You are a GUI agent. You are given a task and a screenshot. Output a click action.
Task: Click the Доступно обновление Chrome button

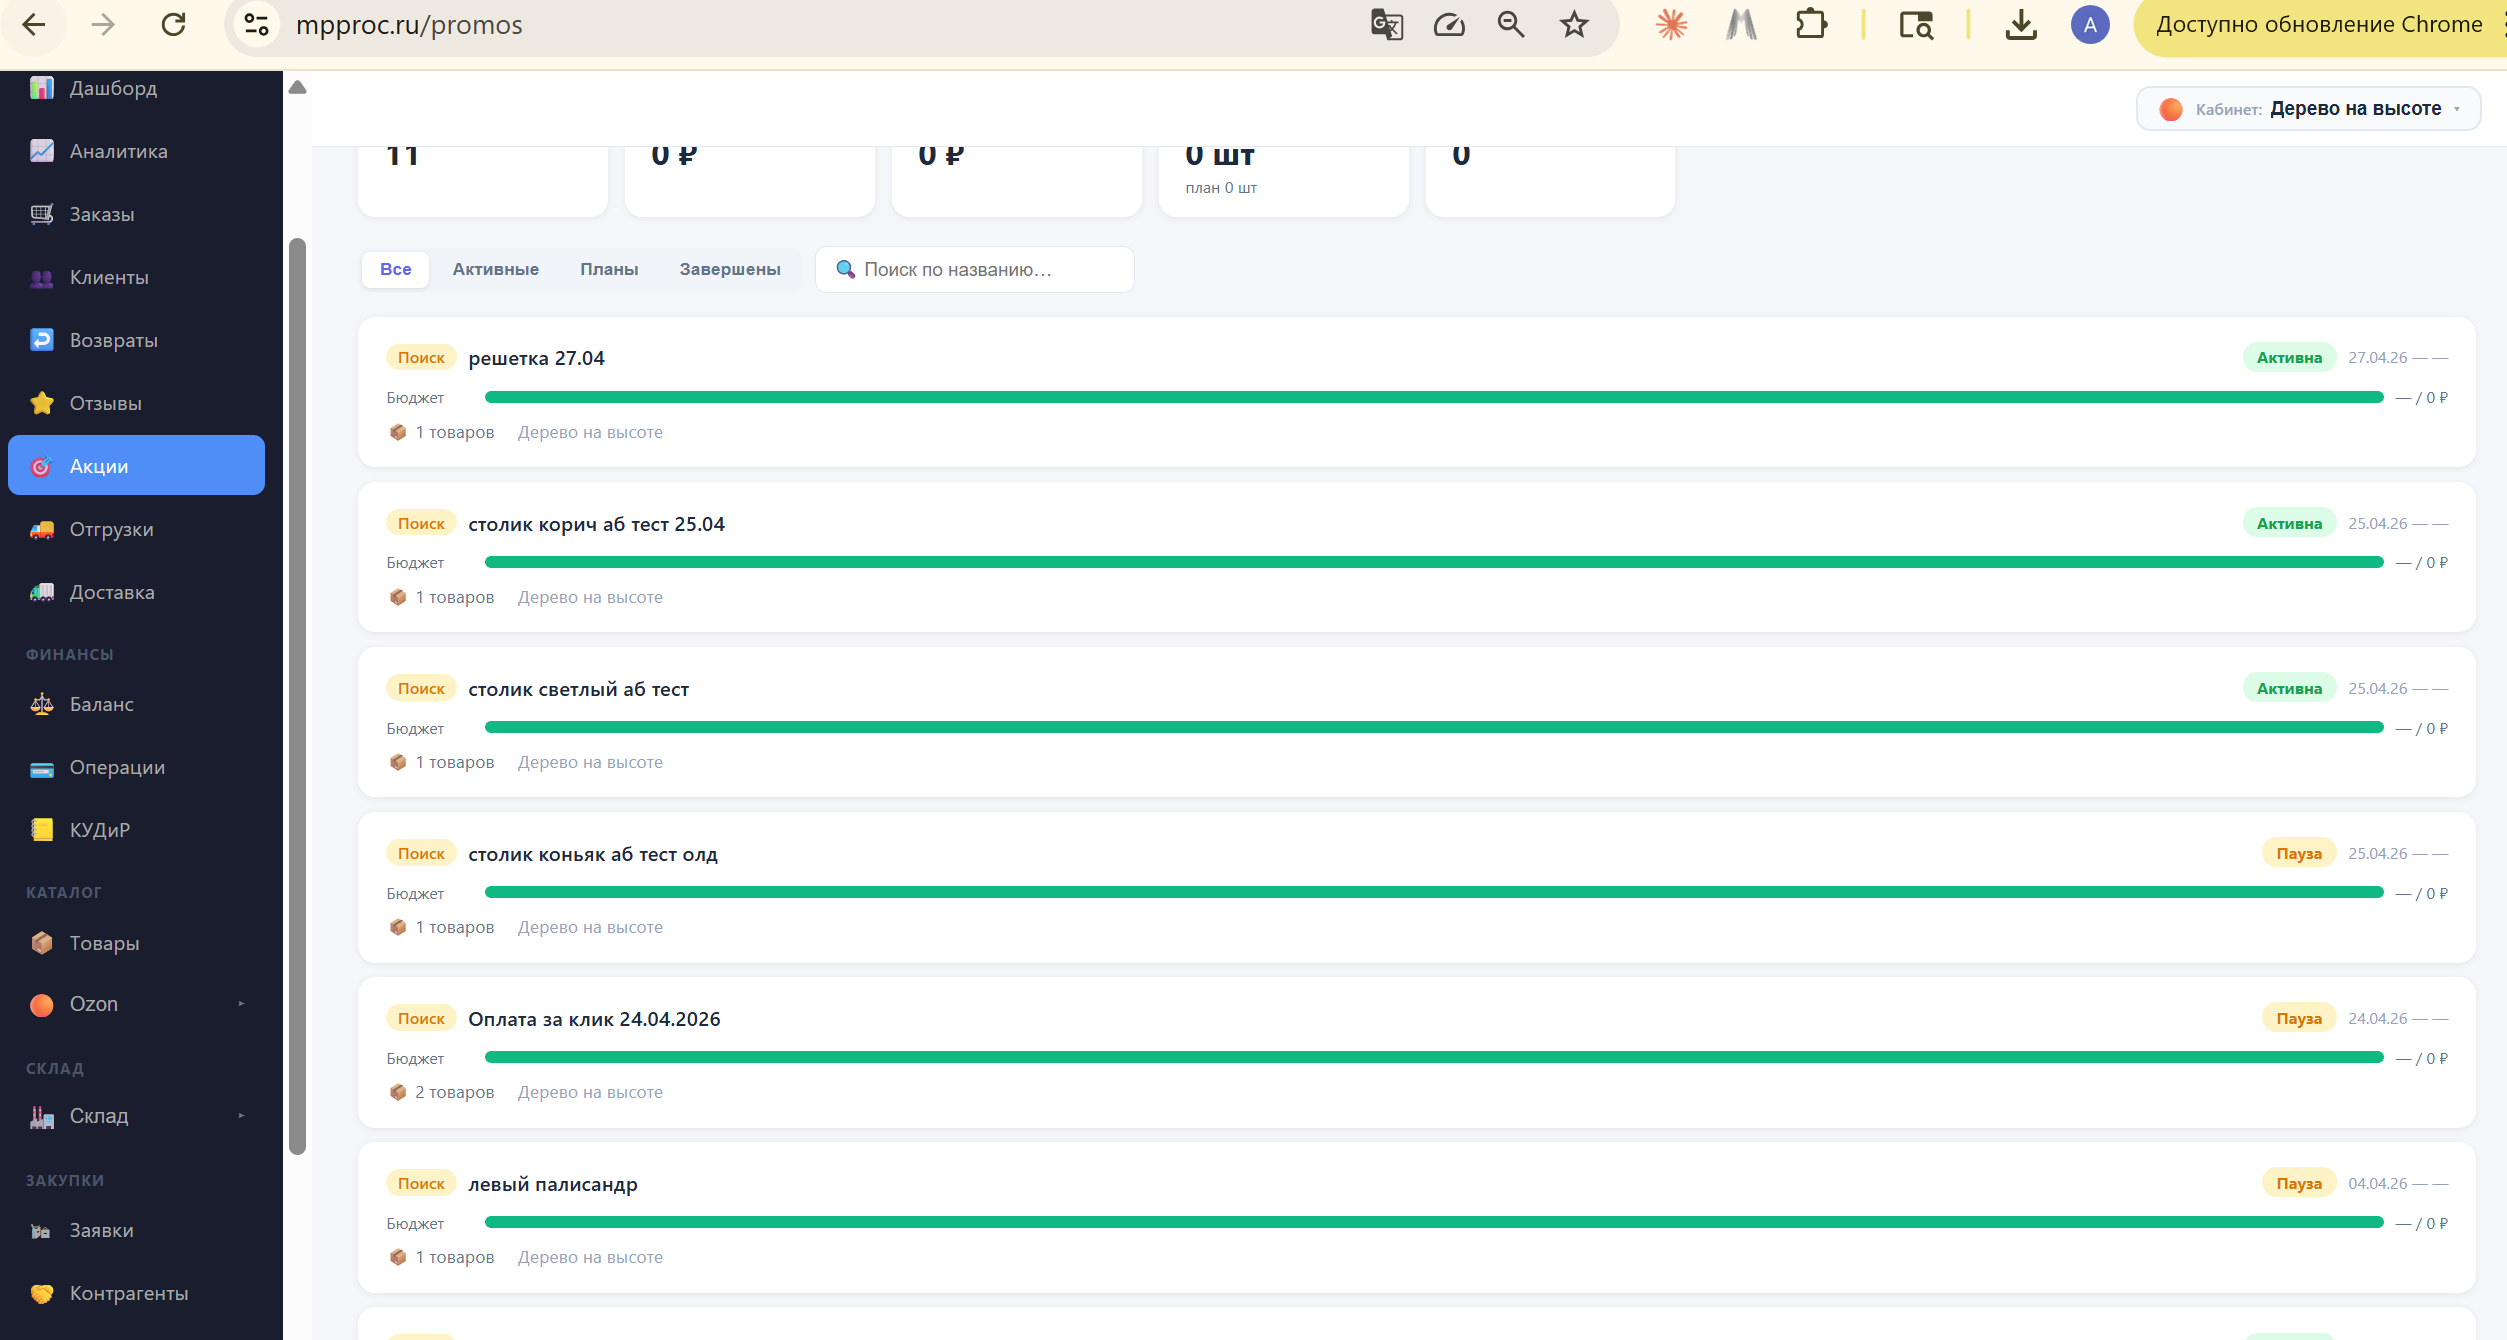[2319, 25]
